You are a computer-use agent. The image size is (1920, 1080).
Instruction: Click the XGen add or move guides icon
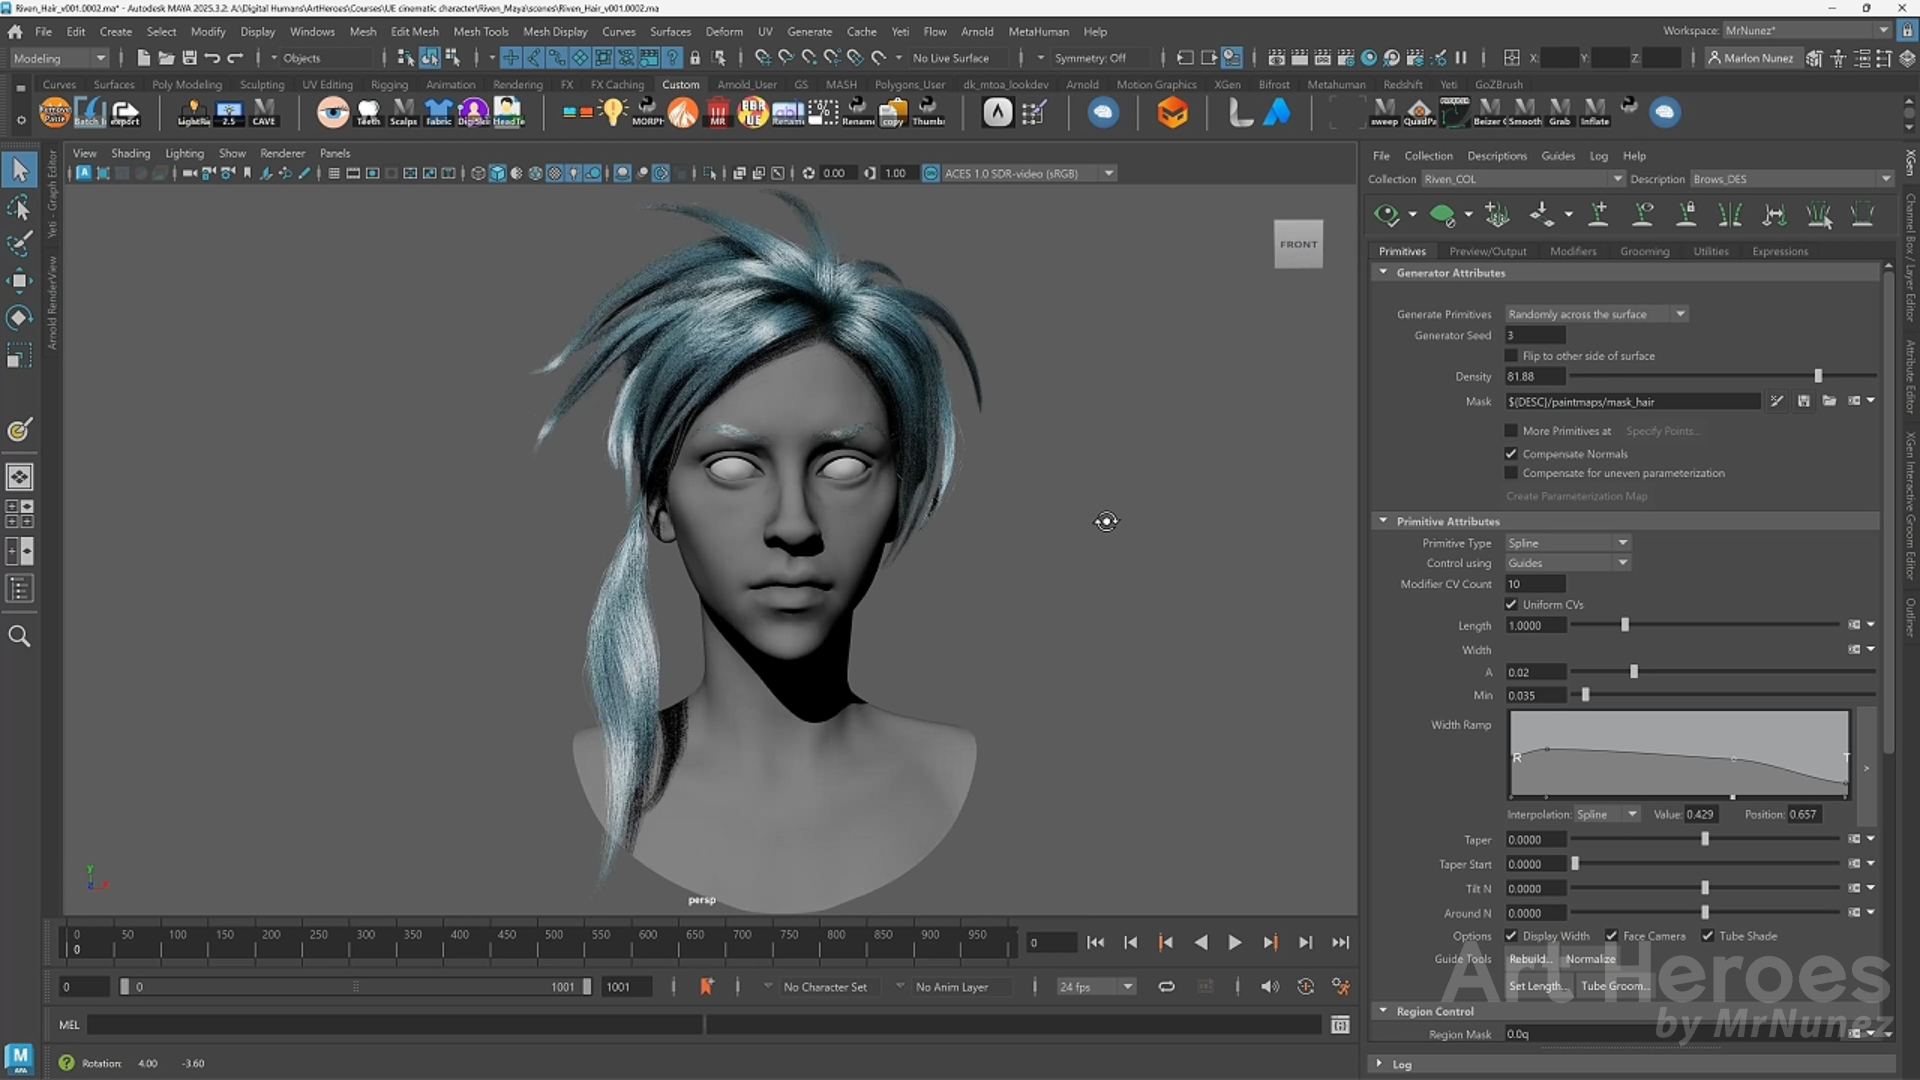pyautogui.click(x=1497, y=214)
